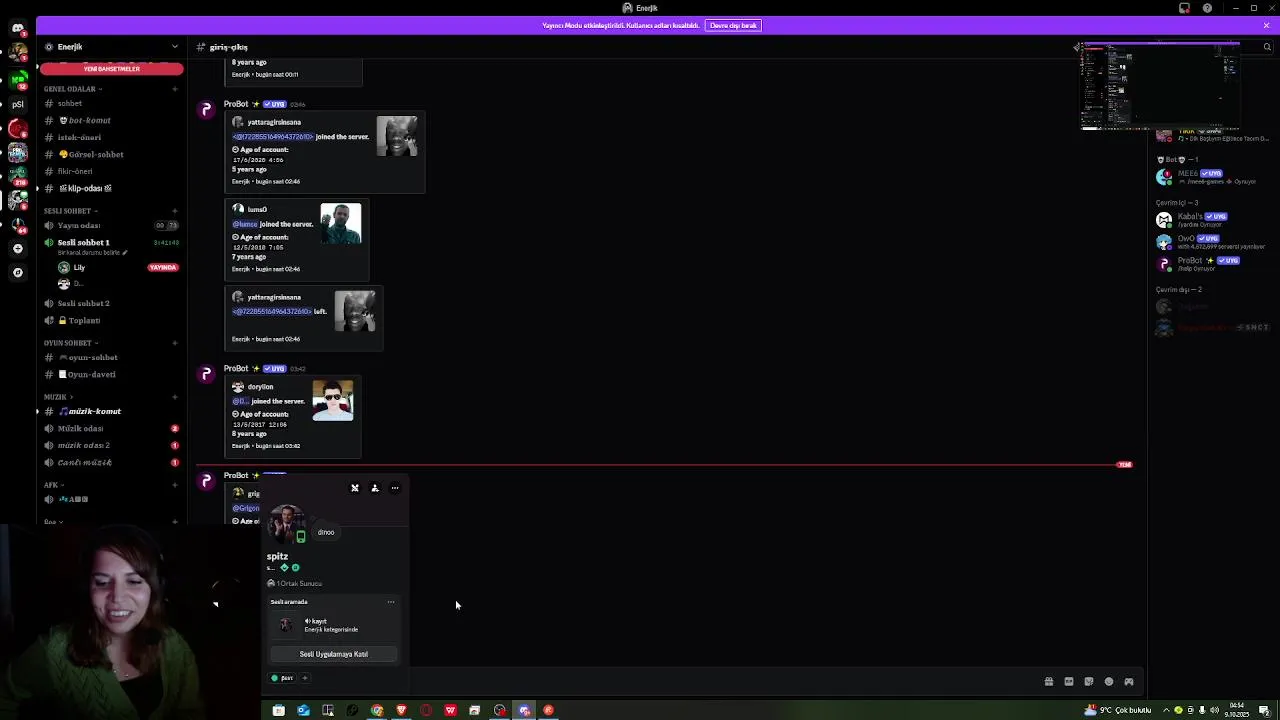Open the pSI server icon
Viewport: 1280px width, 720px height.
click(x=17, y=104)
